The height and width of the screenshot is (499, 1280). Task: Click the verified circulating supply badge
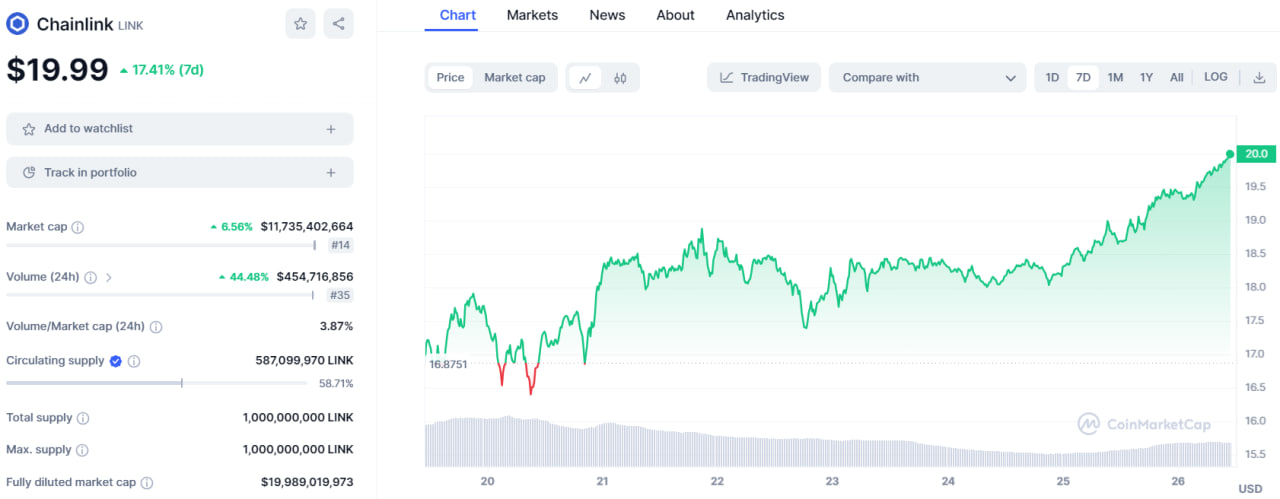pyautogui.click(x=116, y=361)
